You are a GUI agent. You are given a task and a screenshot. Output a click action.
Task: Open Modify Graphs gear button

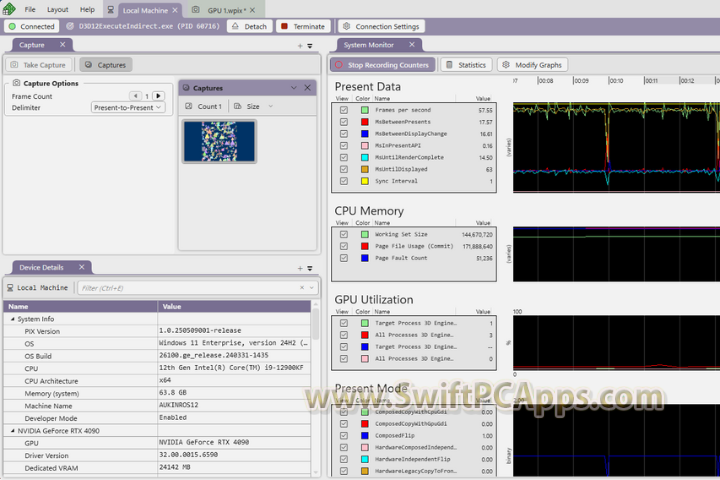532,65
